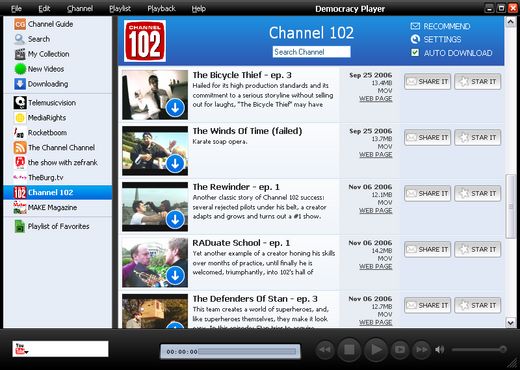Open the Playback menu
This screenshot has height=370, width=520.
coord(161,9)
